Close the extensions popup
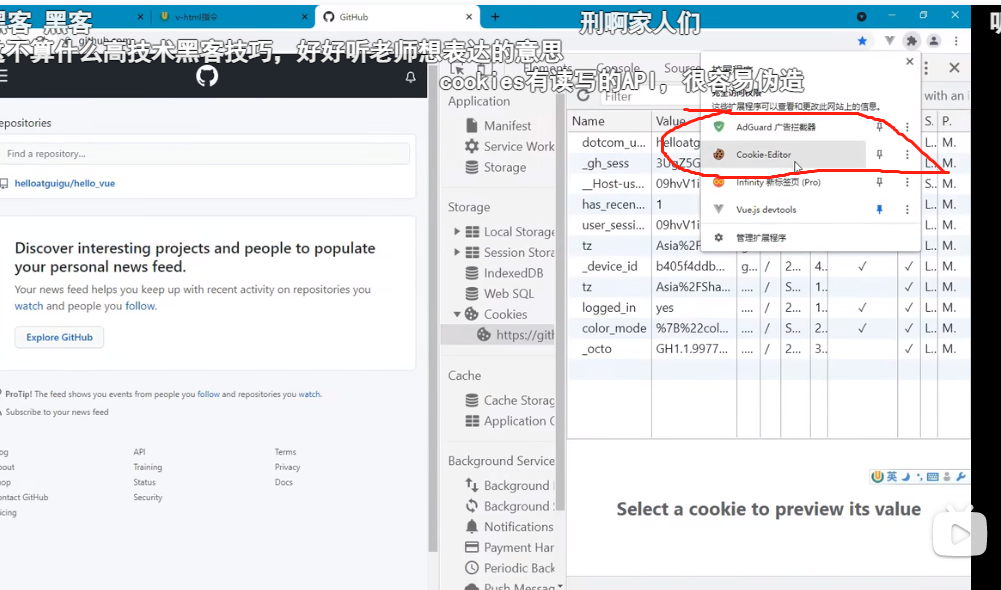 pos(910,61)
